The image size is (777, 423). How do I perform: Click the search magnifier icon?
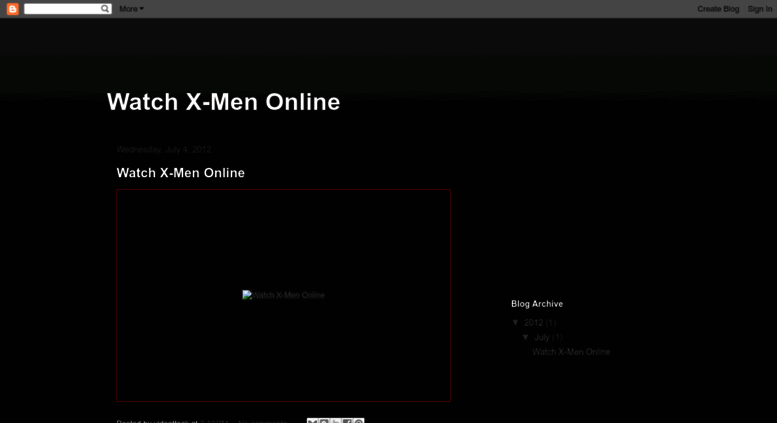pyautogui.click(x=105, y=8)
